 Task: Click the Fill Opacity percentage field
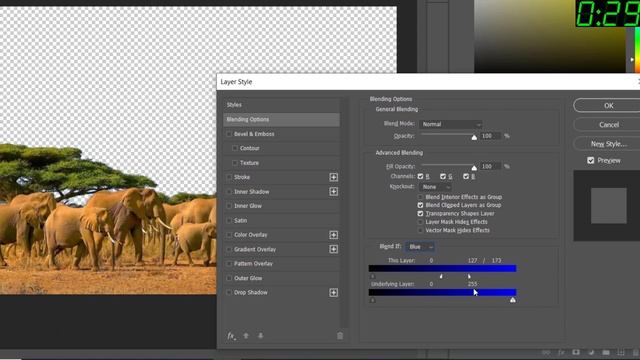tap(490, 166)
